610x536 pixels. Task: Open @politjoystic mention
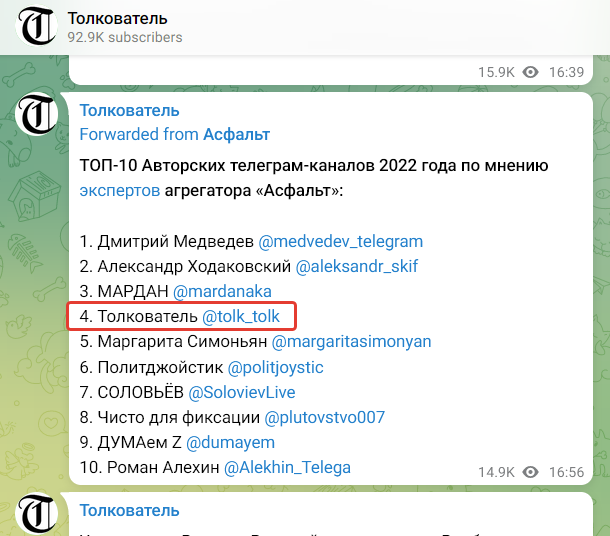coord(275,367)
